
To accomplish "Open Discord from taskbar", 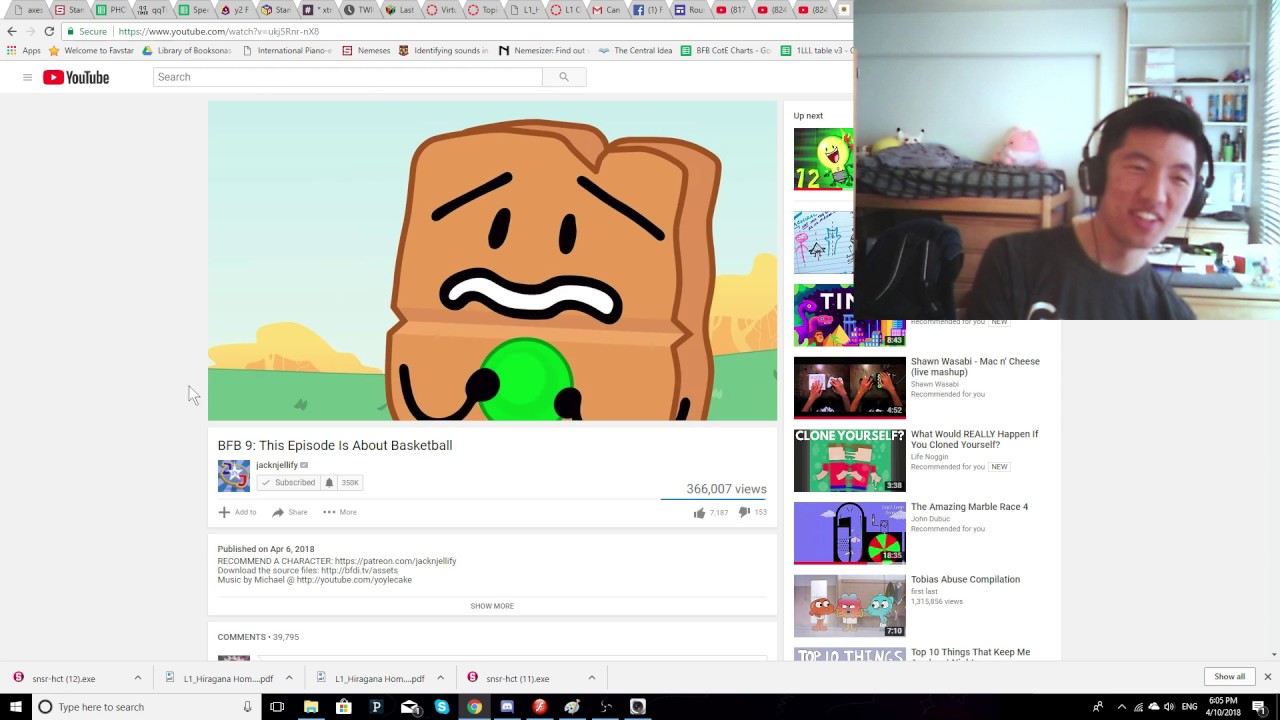I will pyautogui.click(x=507, y=707).
